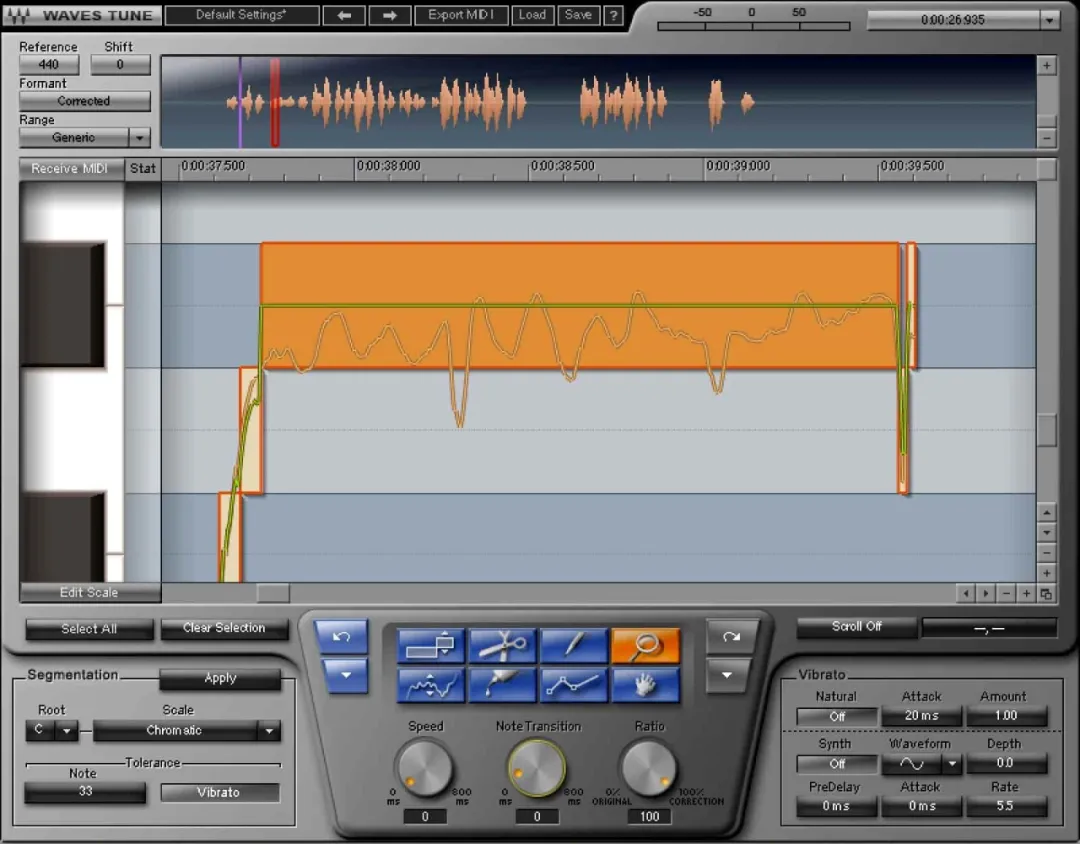Zoom out vertically with minus button
Viewport: 1080px width, 844px height.
(1046, 553)
